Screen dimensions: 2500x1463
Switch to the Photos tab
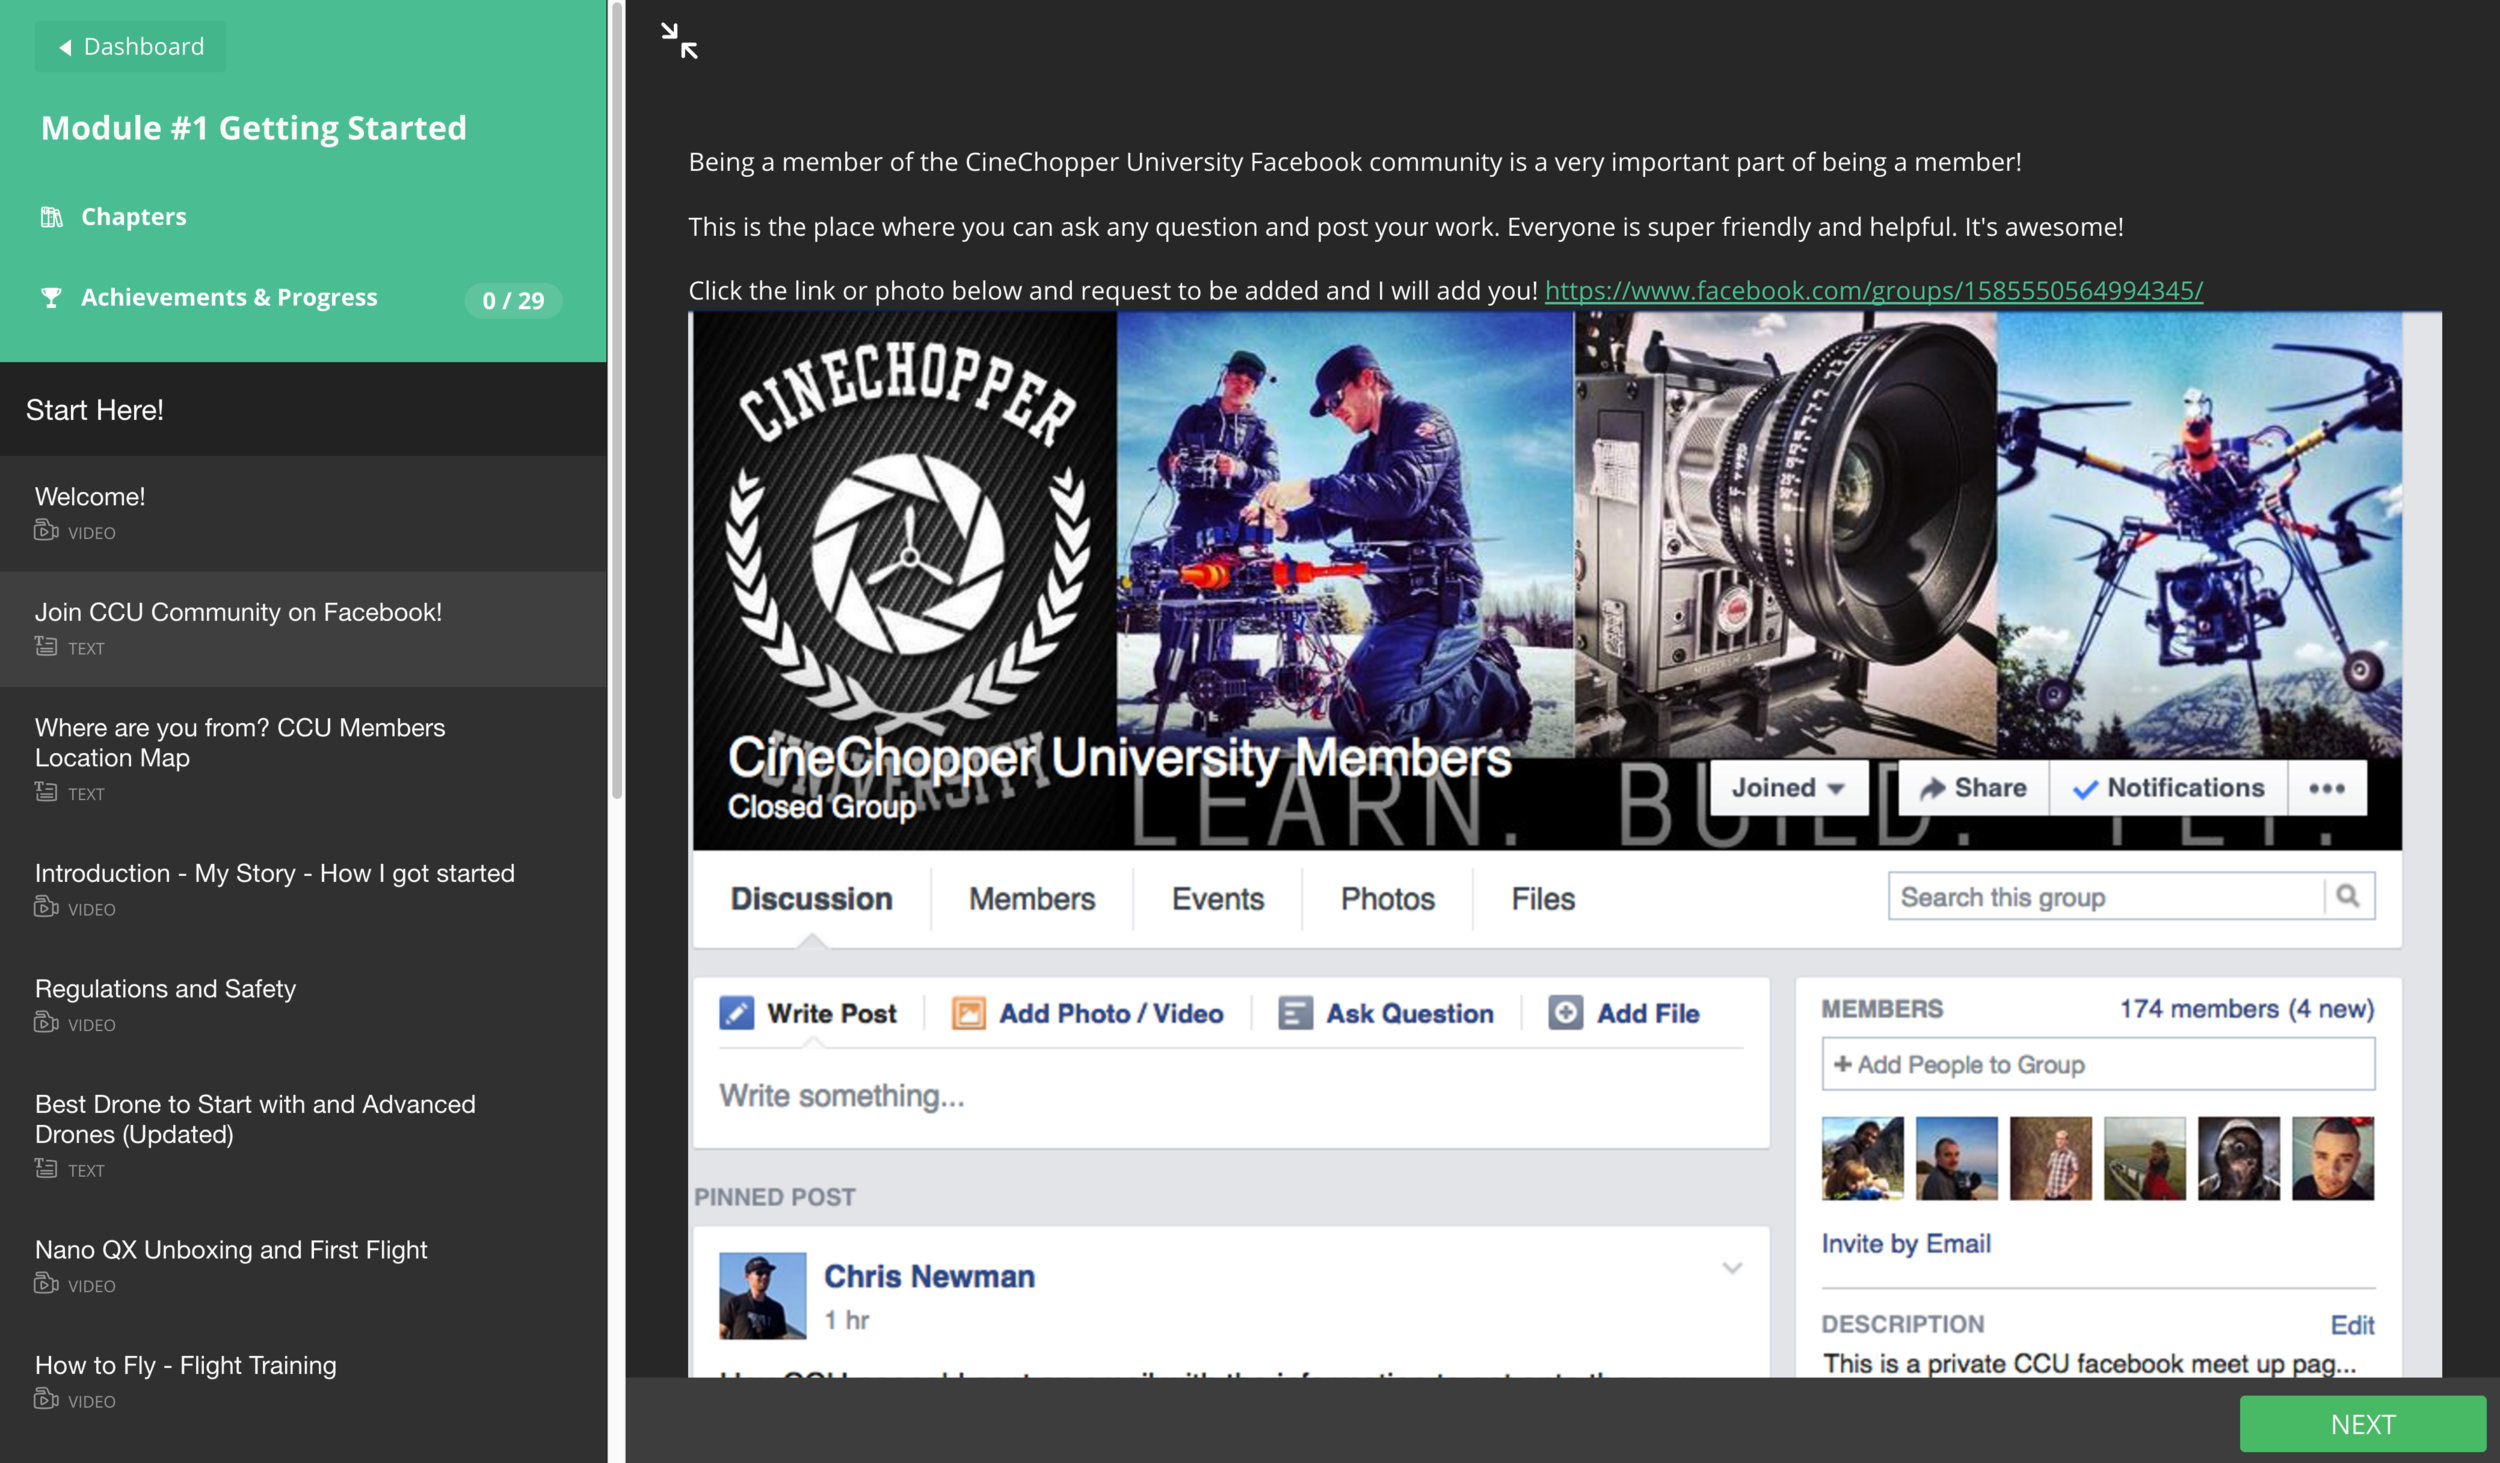[1387, 899]
